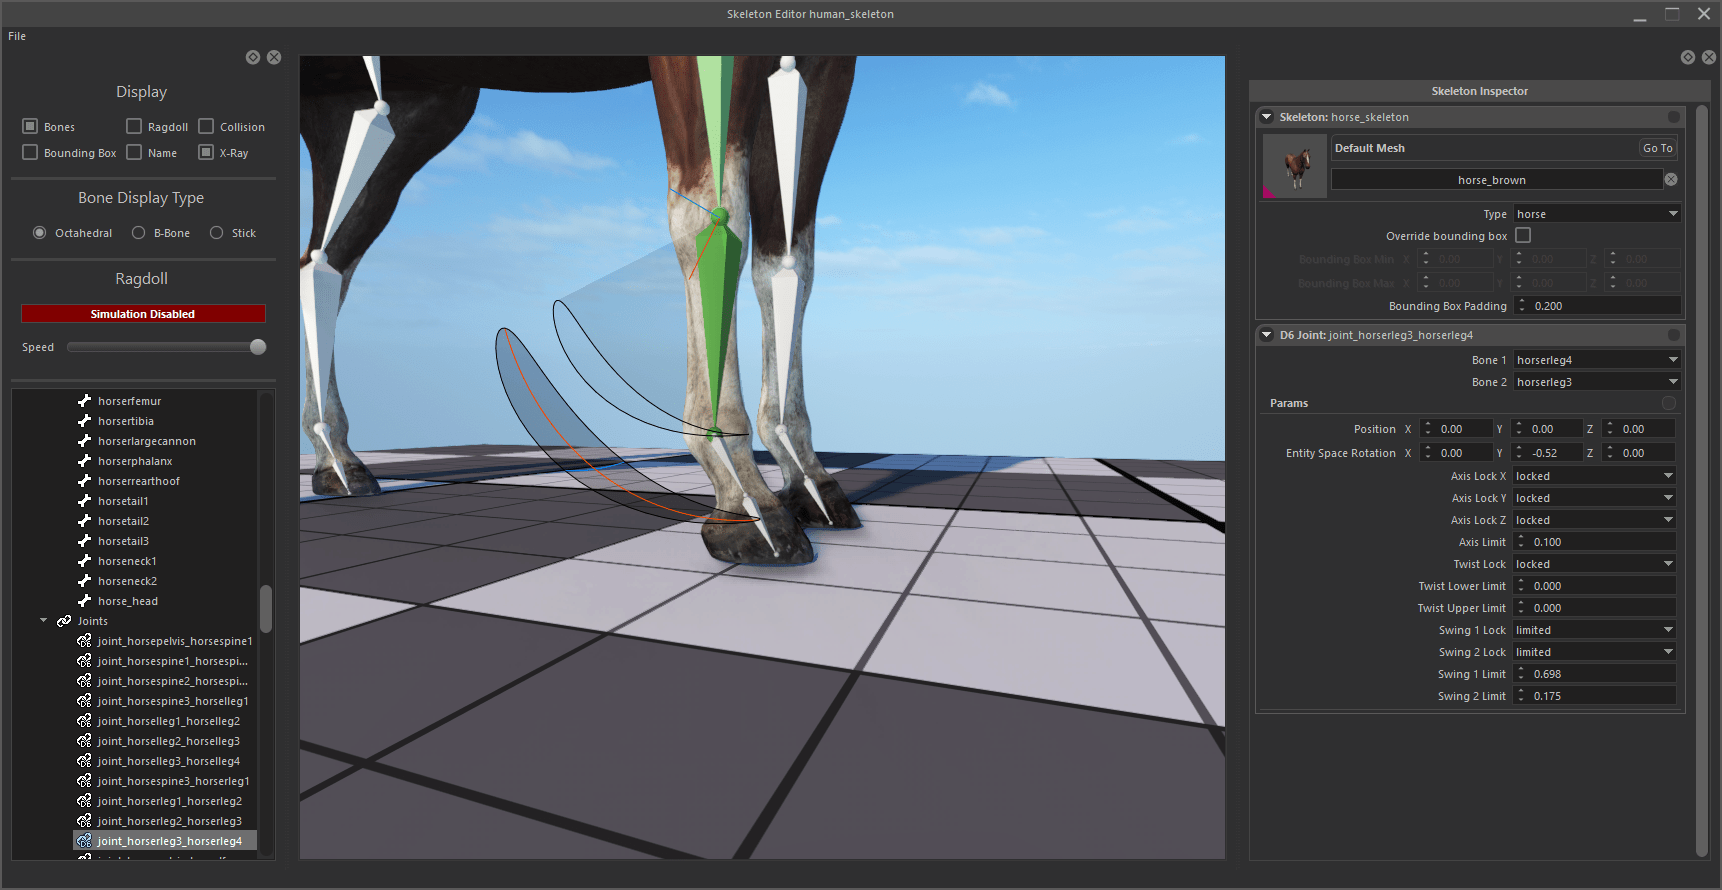Viewport: 1722px width, 890px height.
Task: Click the bone icon beside horserrearthoof
Action: coord(85,481)
